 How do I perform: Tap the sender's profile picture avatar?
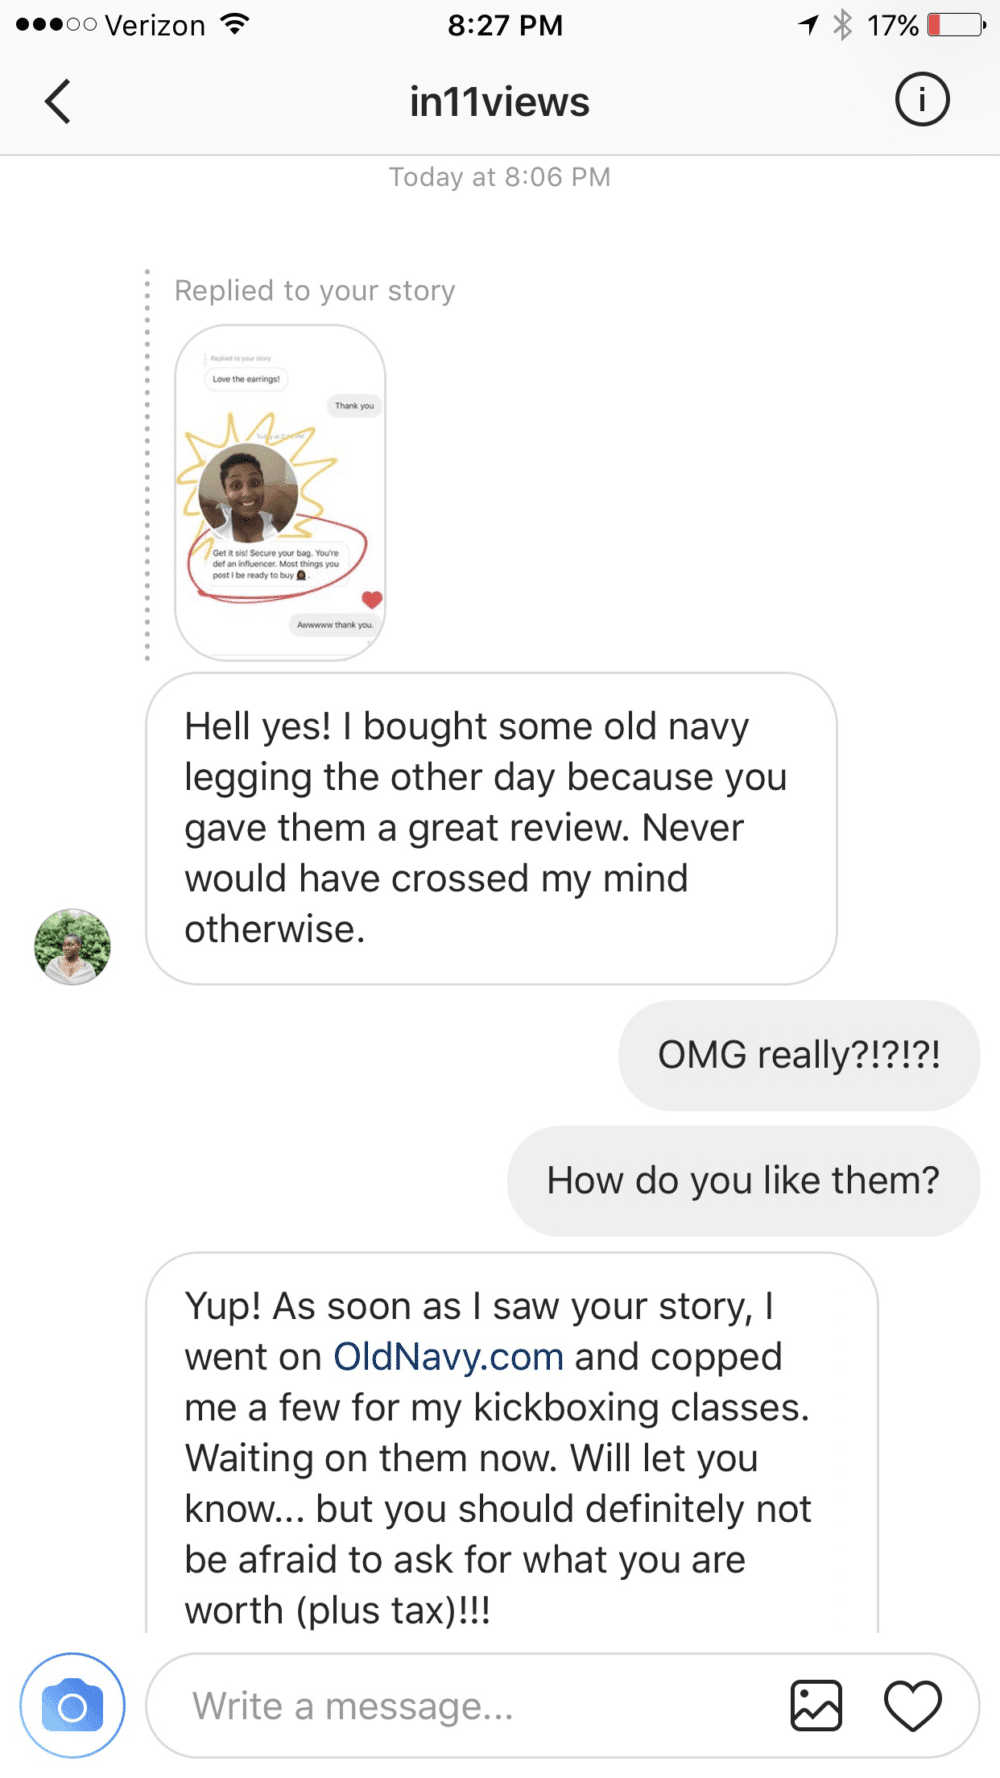click(73, 946)
